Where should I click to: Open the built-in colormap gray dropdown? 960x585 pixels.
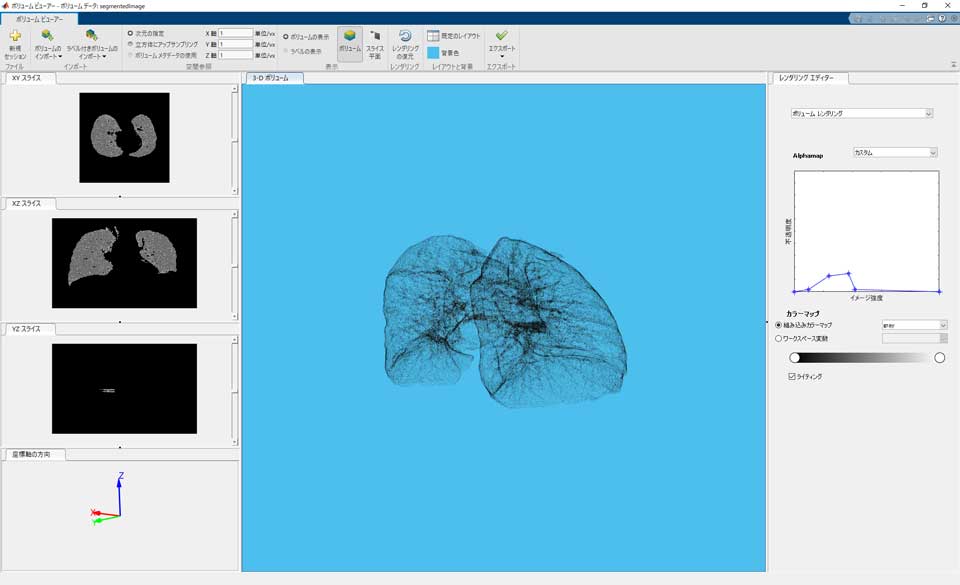tap(913, 325)
